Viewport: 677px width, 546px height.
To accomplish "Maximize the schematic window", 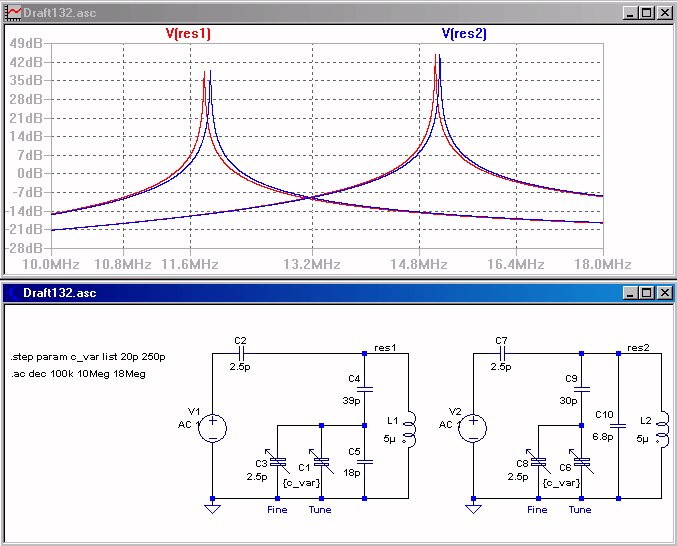I will click(646, 294).
